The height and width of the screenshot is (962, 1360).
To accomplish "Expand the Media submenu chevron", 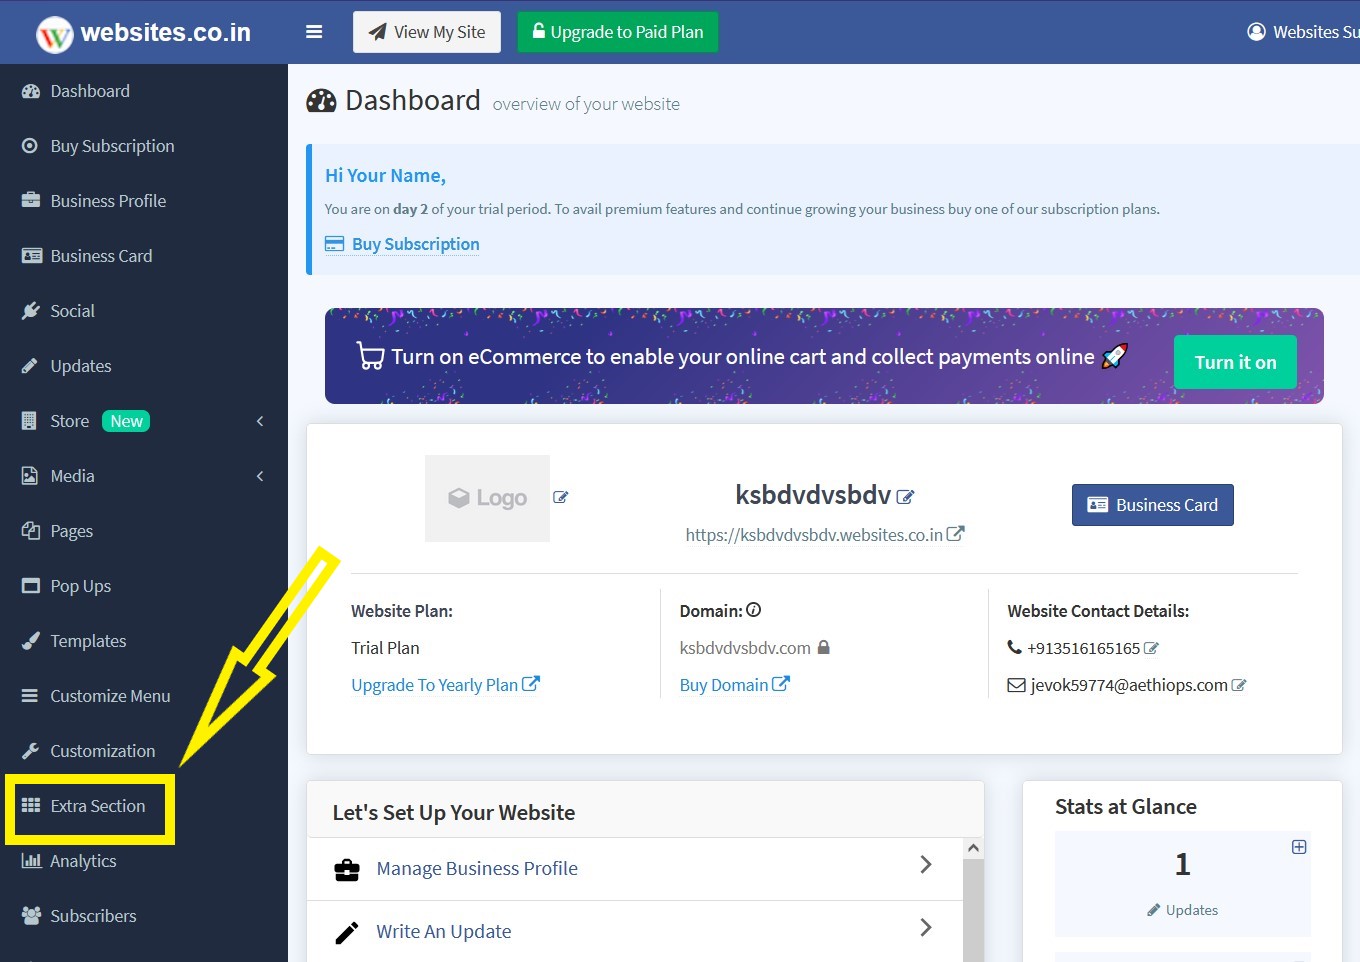I will [260, 476].
